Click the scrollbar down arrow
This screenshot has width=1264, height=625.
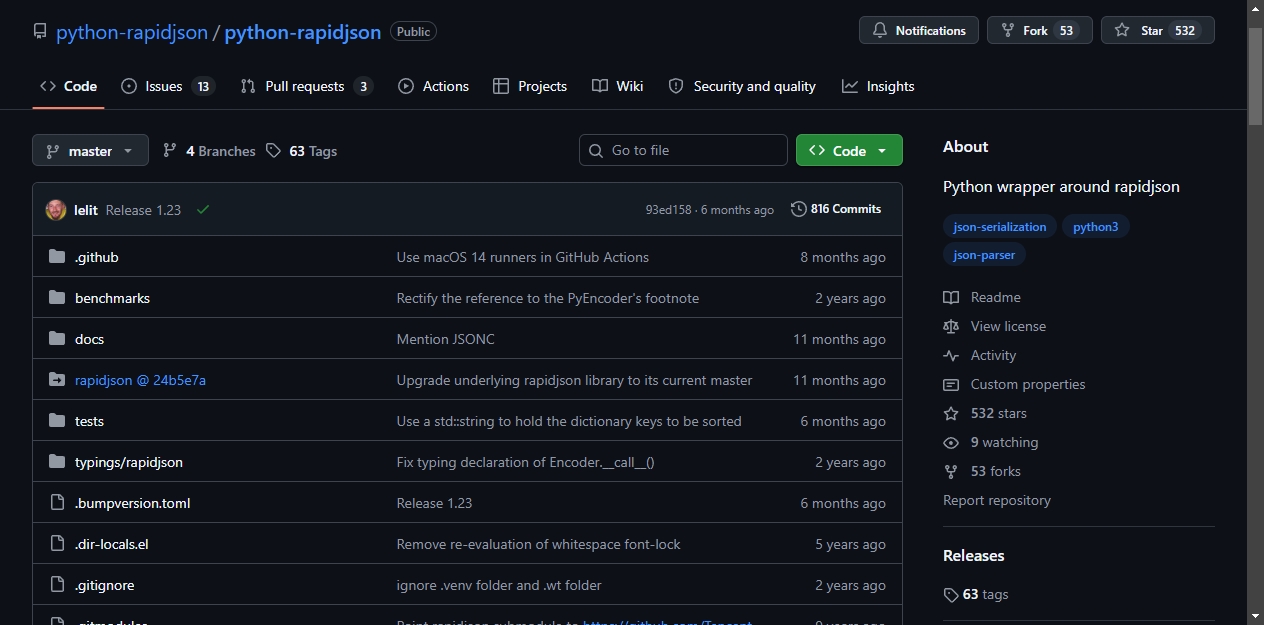1256,615
